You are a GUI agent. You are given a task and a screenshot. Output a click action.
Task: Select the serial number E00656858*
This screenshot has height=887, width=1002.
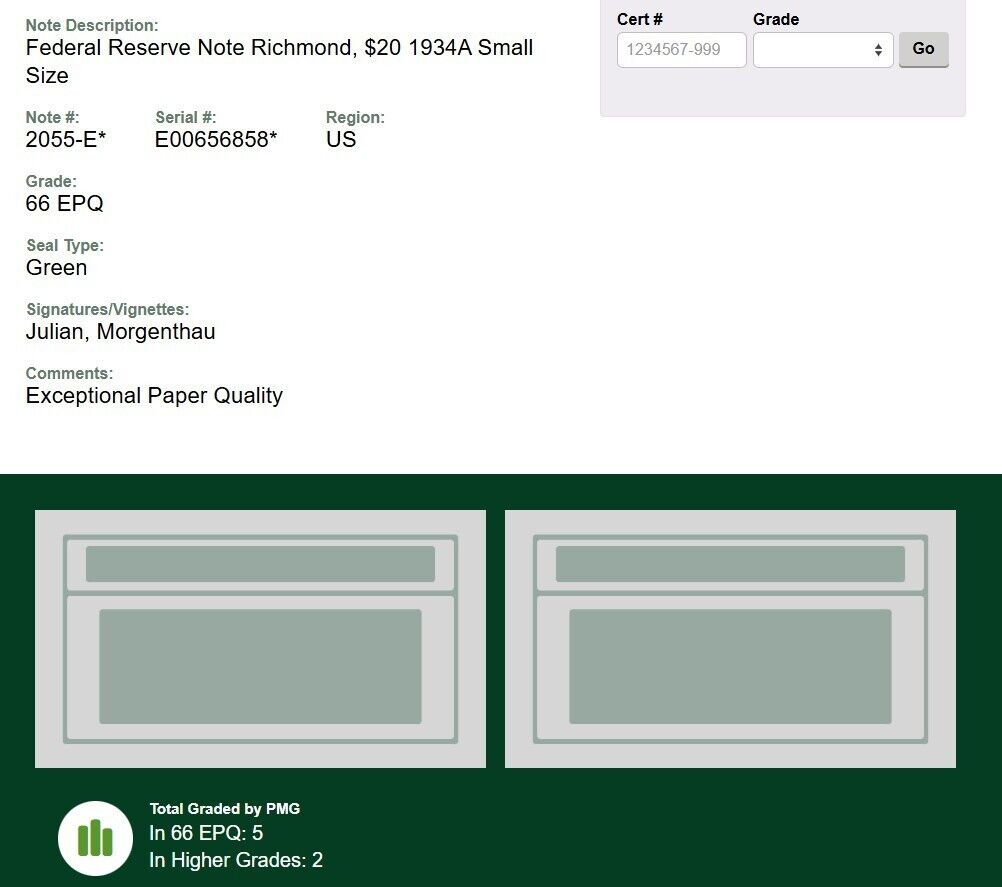[x=216, y=139]
